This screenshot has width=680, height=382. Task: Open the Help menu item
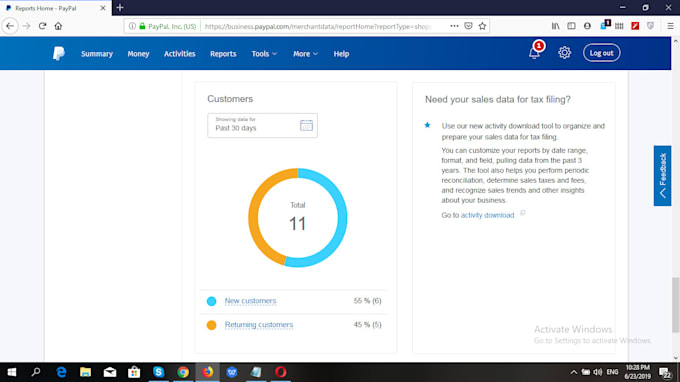(x=341, y=54)
